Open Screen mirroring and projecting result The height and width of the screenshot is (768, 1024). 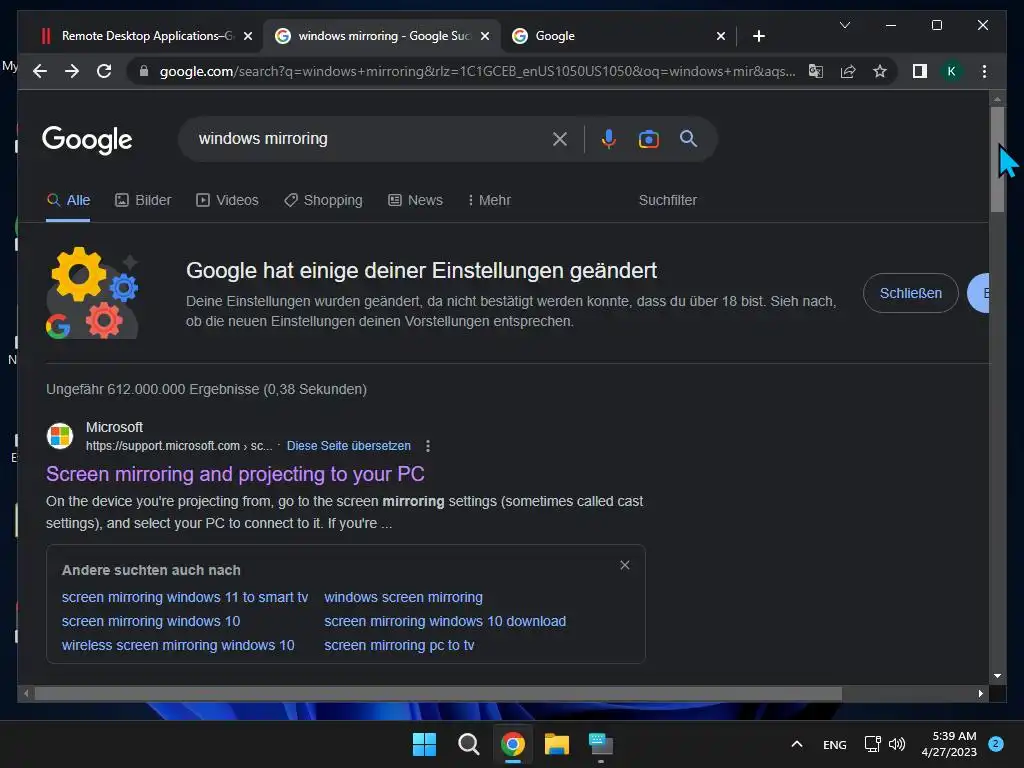235,474
